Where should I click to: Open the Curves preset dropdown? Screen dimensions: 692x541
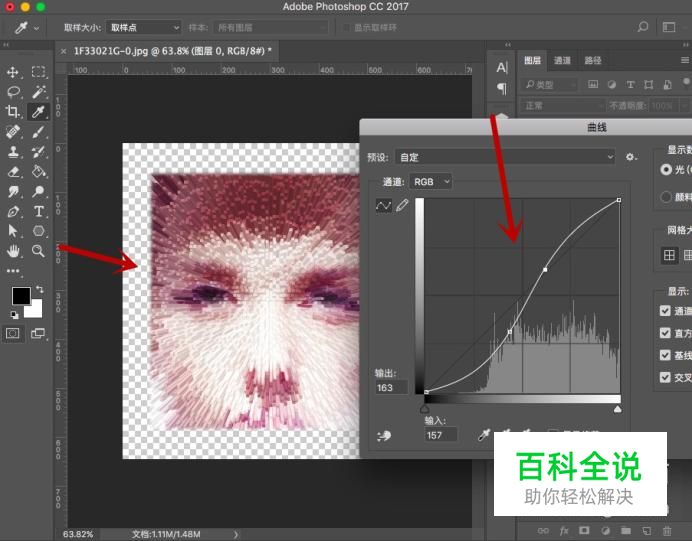point(505,157)
